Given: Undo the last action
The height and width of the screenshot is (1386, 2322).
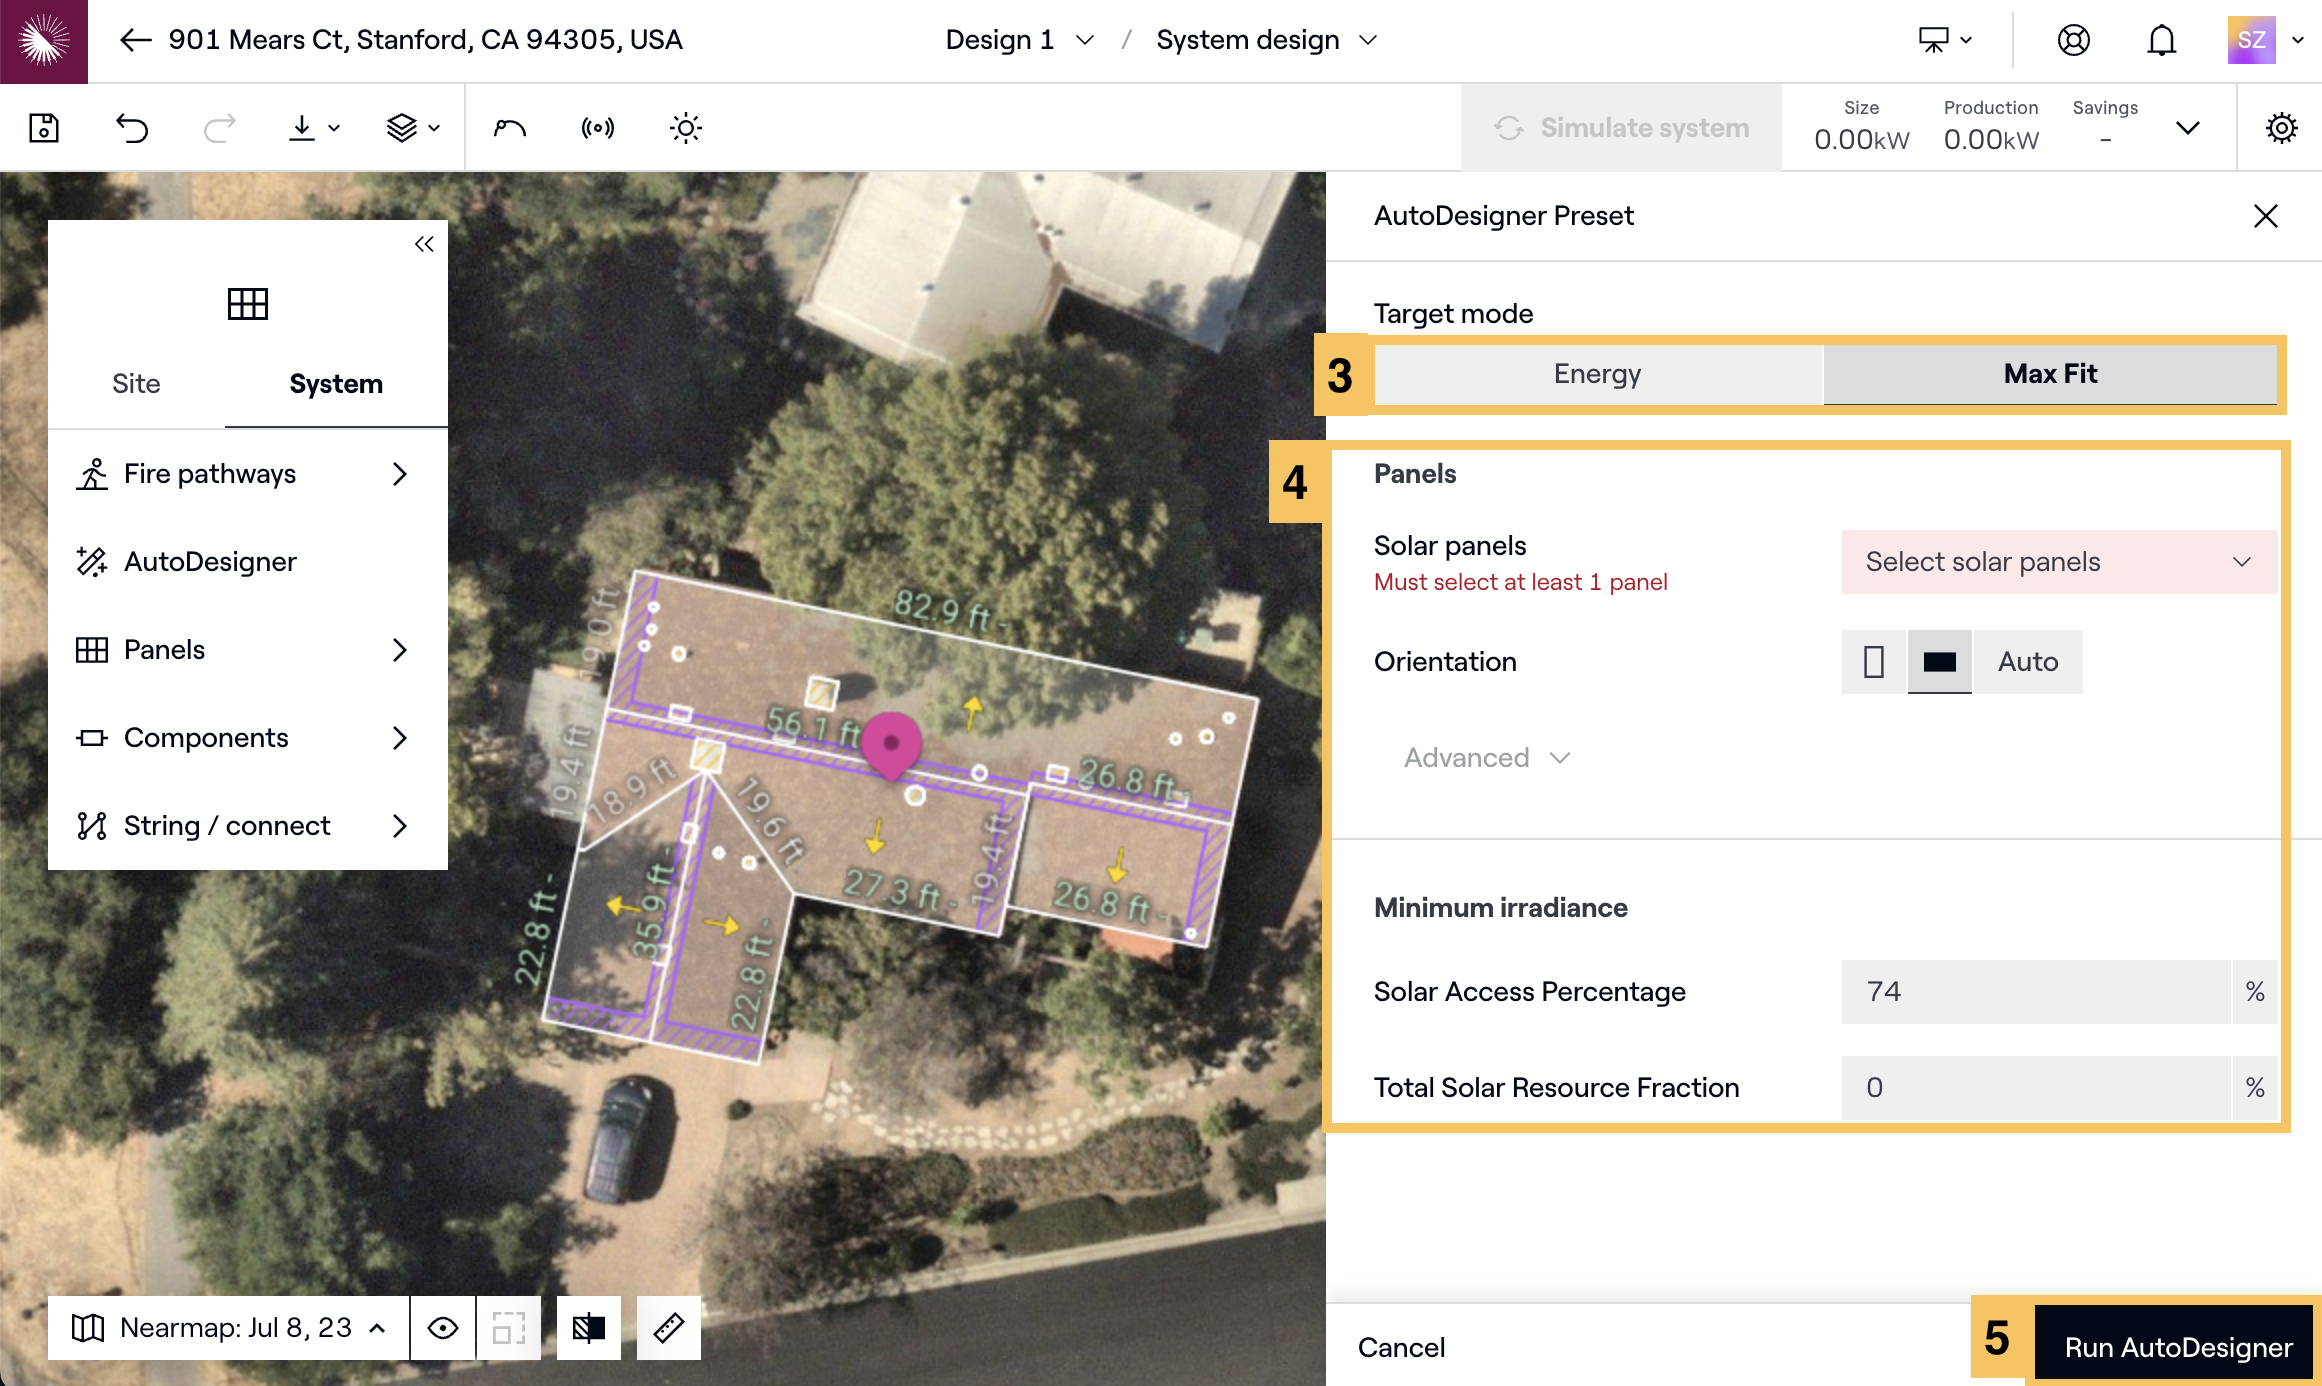Looking at the screenshot, I should (132, 128).
